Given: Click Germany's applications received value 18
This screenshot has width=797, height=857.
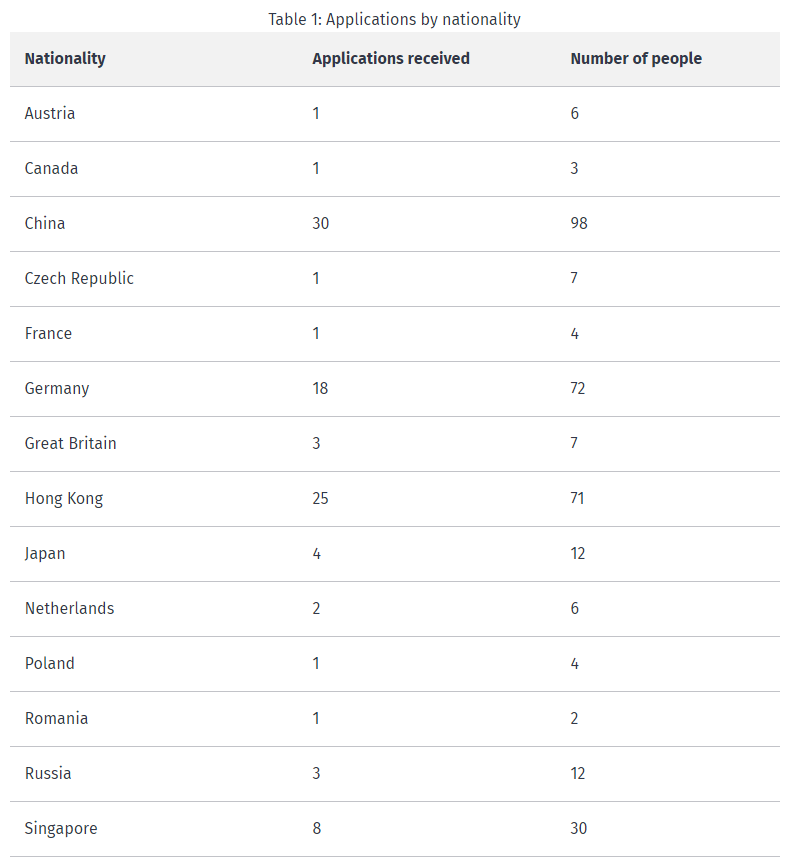Looking at the screenshot, I should (320, 389).
